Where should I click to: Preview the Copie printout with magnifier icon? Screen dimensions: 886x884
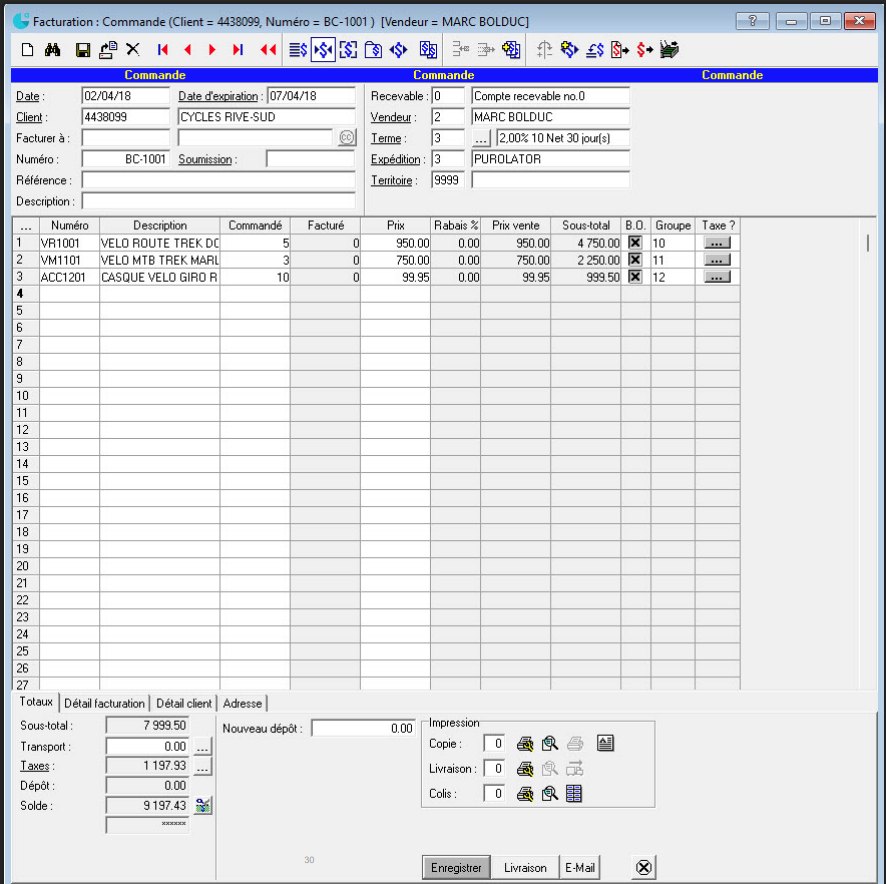pyautogui.click(x=550, y=743)
